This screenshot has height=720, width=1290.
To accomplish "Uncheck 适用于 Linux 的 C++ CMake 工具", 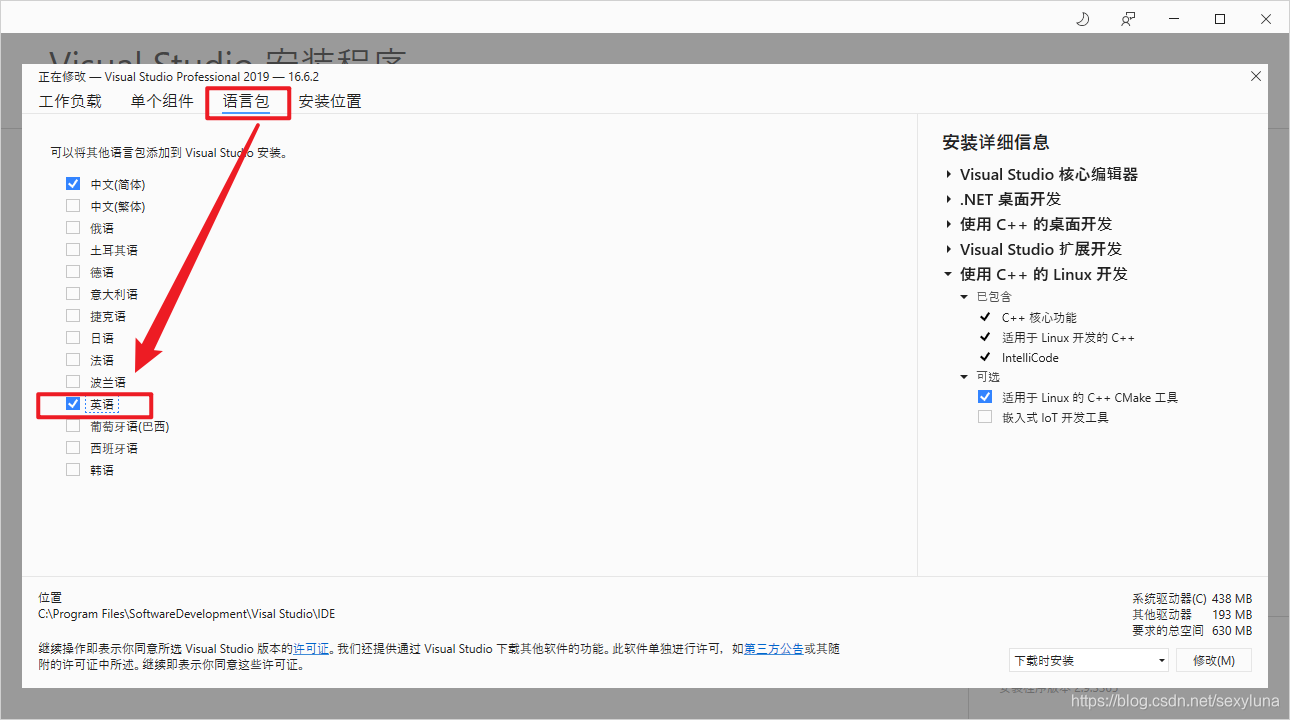I will [x=985, y=396].
